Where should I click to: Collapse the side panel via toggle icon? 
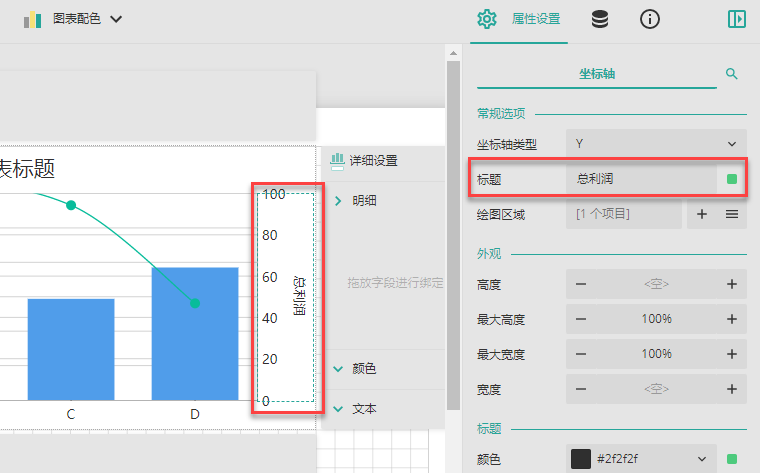[737, 19]
